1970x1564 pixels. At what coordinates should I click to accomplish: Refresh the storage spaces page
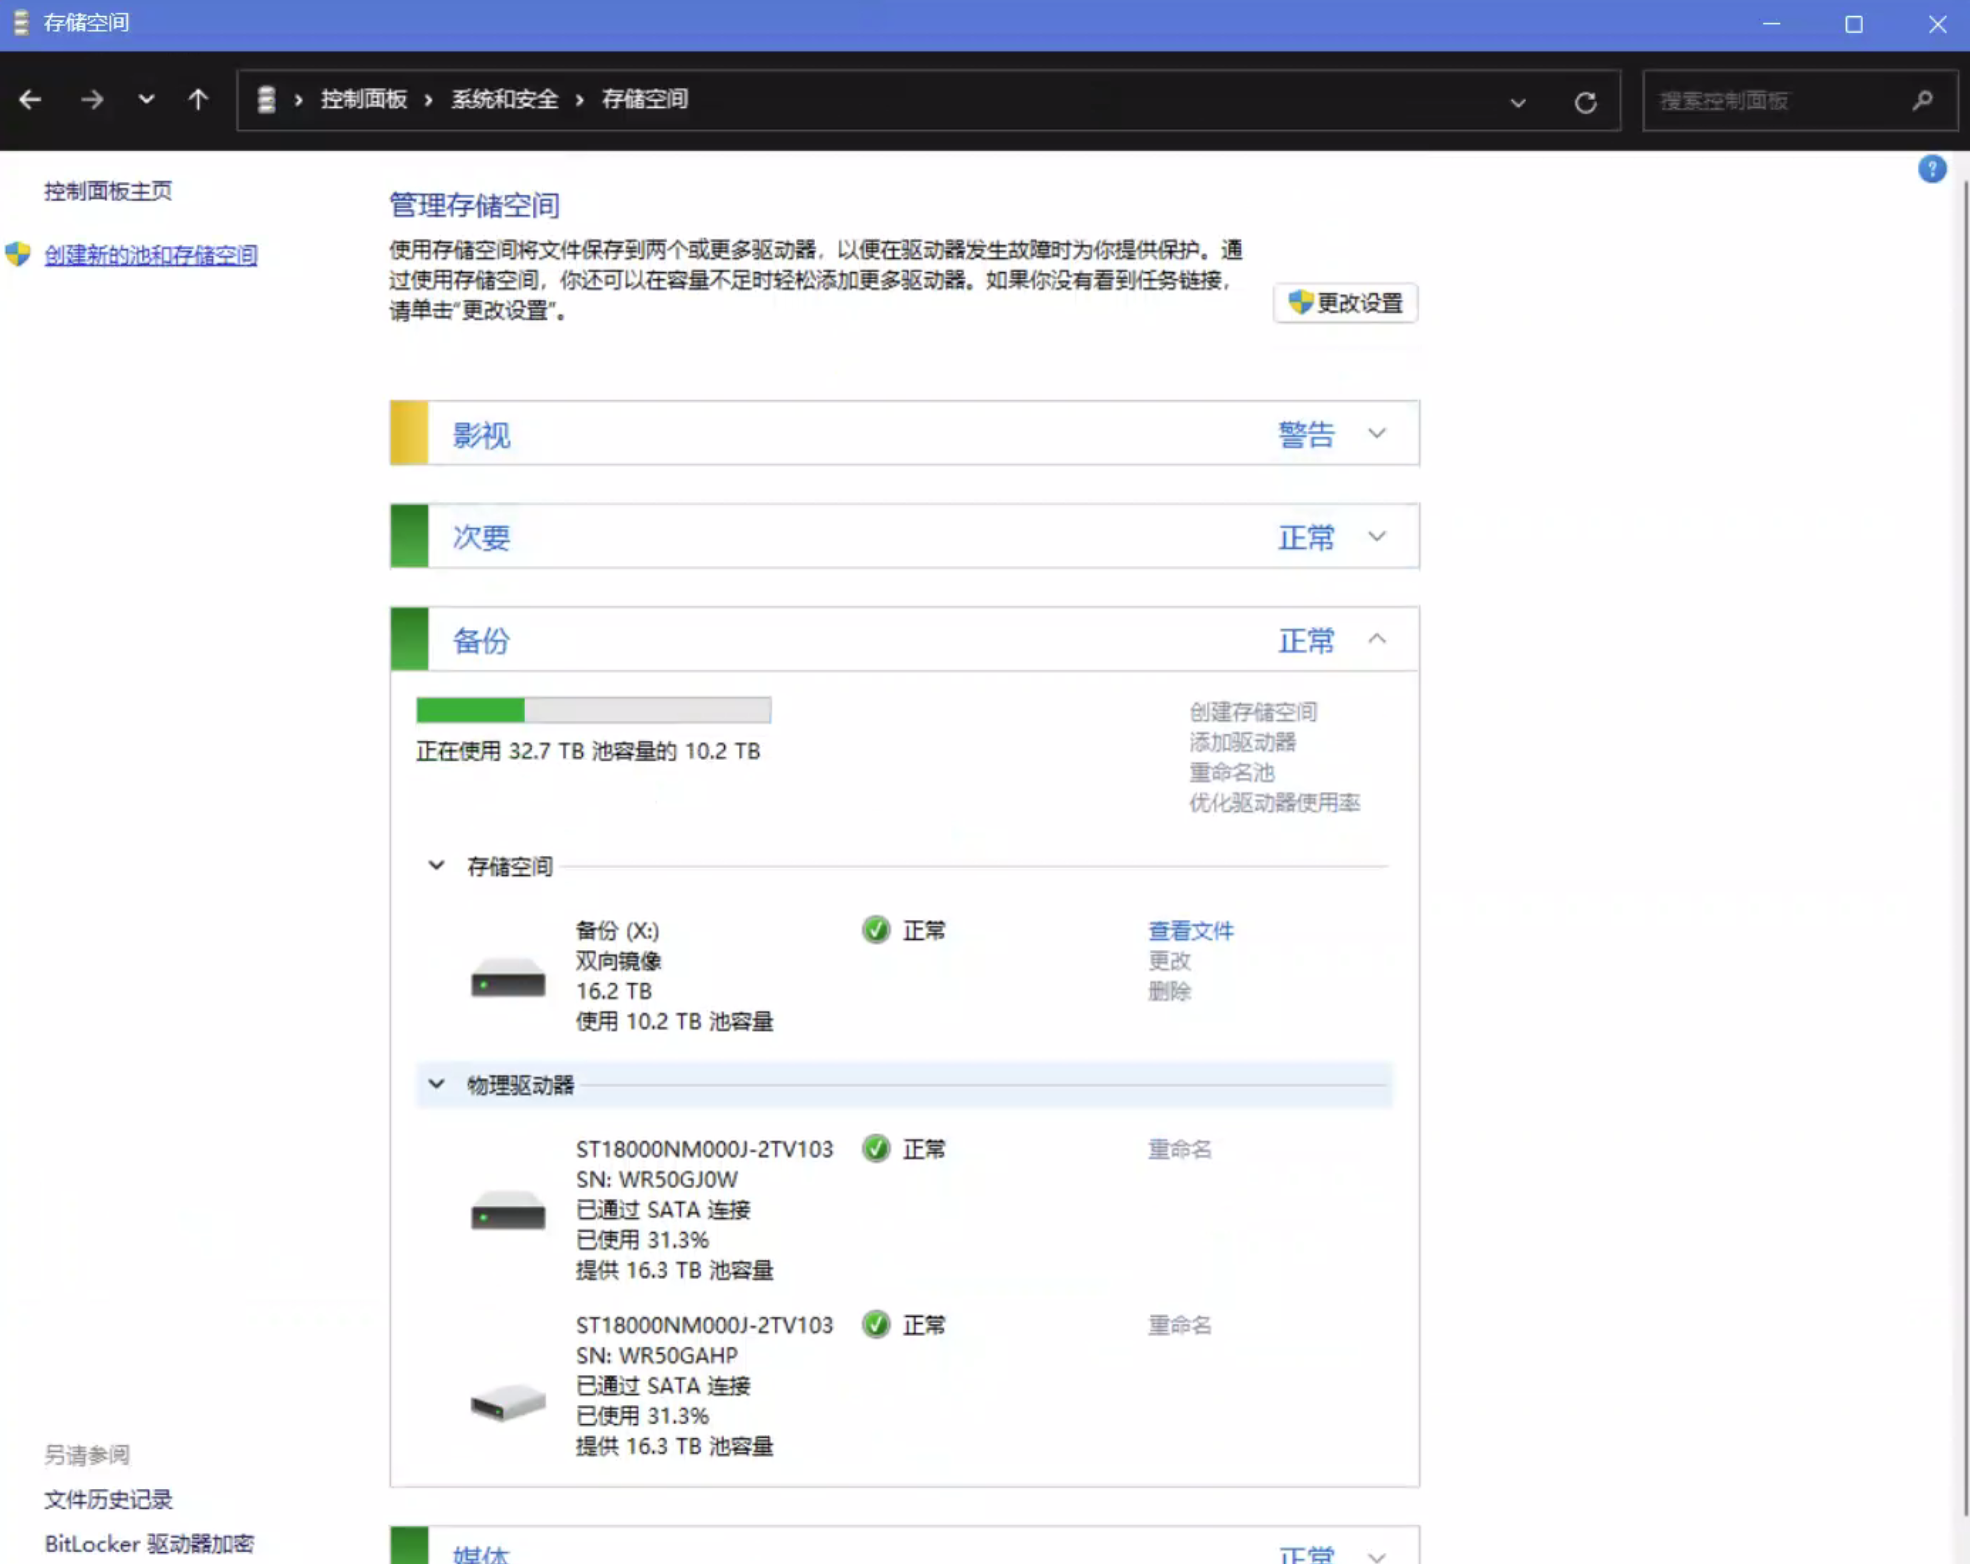coord(1585,102)
